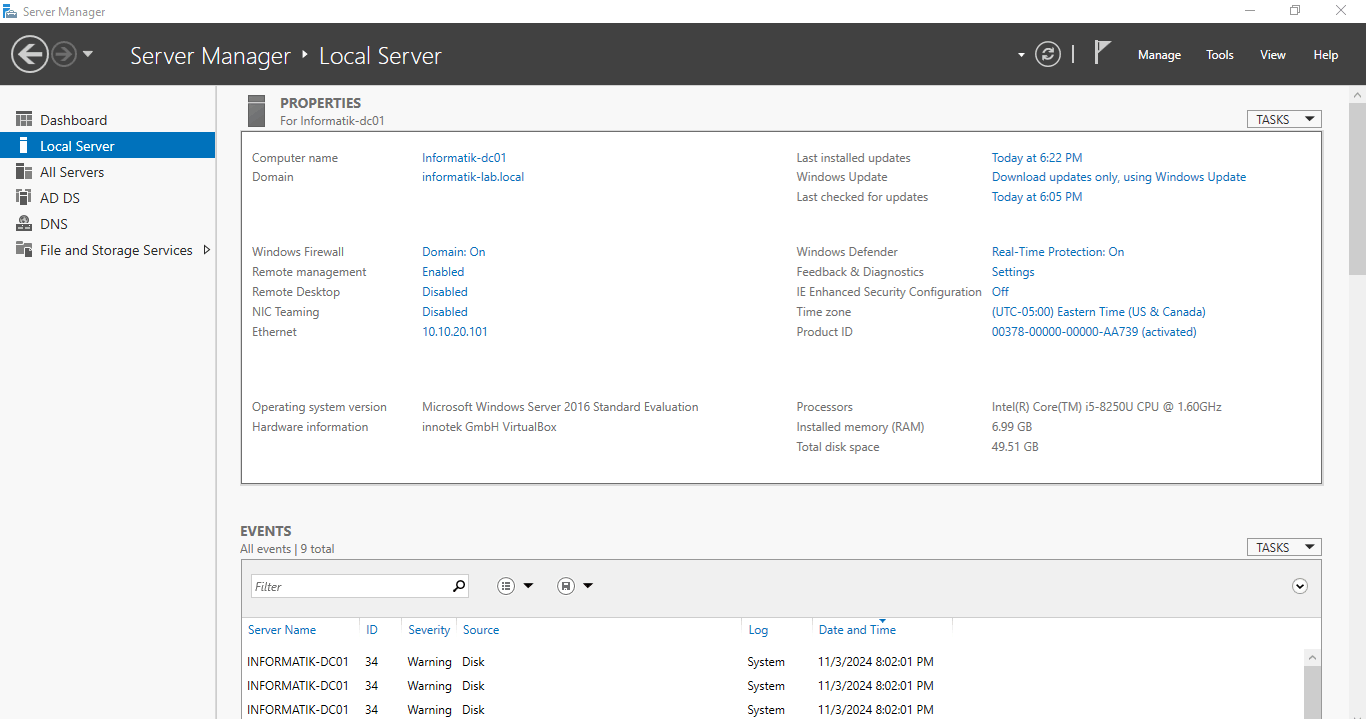Image resolution: width=1366 pixels, height=719 pixels.
Task: Sort events by Source column
Action: coord(481,630)
